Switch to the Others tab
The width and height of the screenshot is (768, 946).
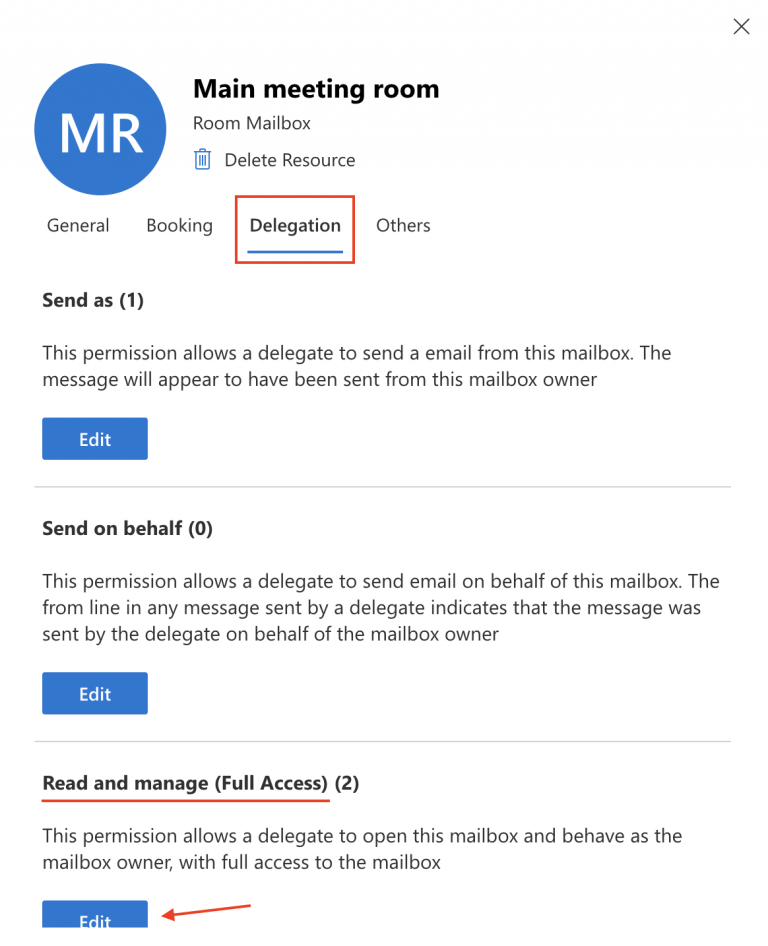(x=403, y=226)
